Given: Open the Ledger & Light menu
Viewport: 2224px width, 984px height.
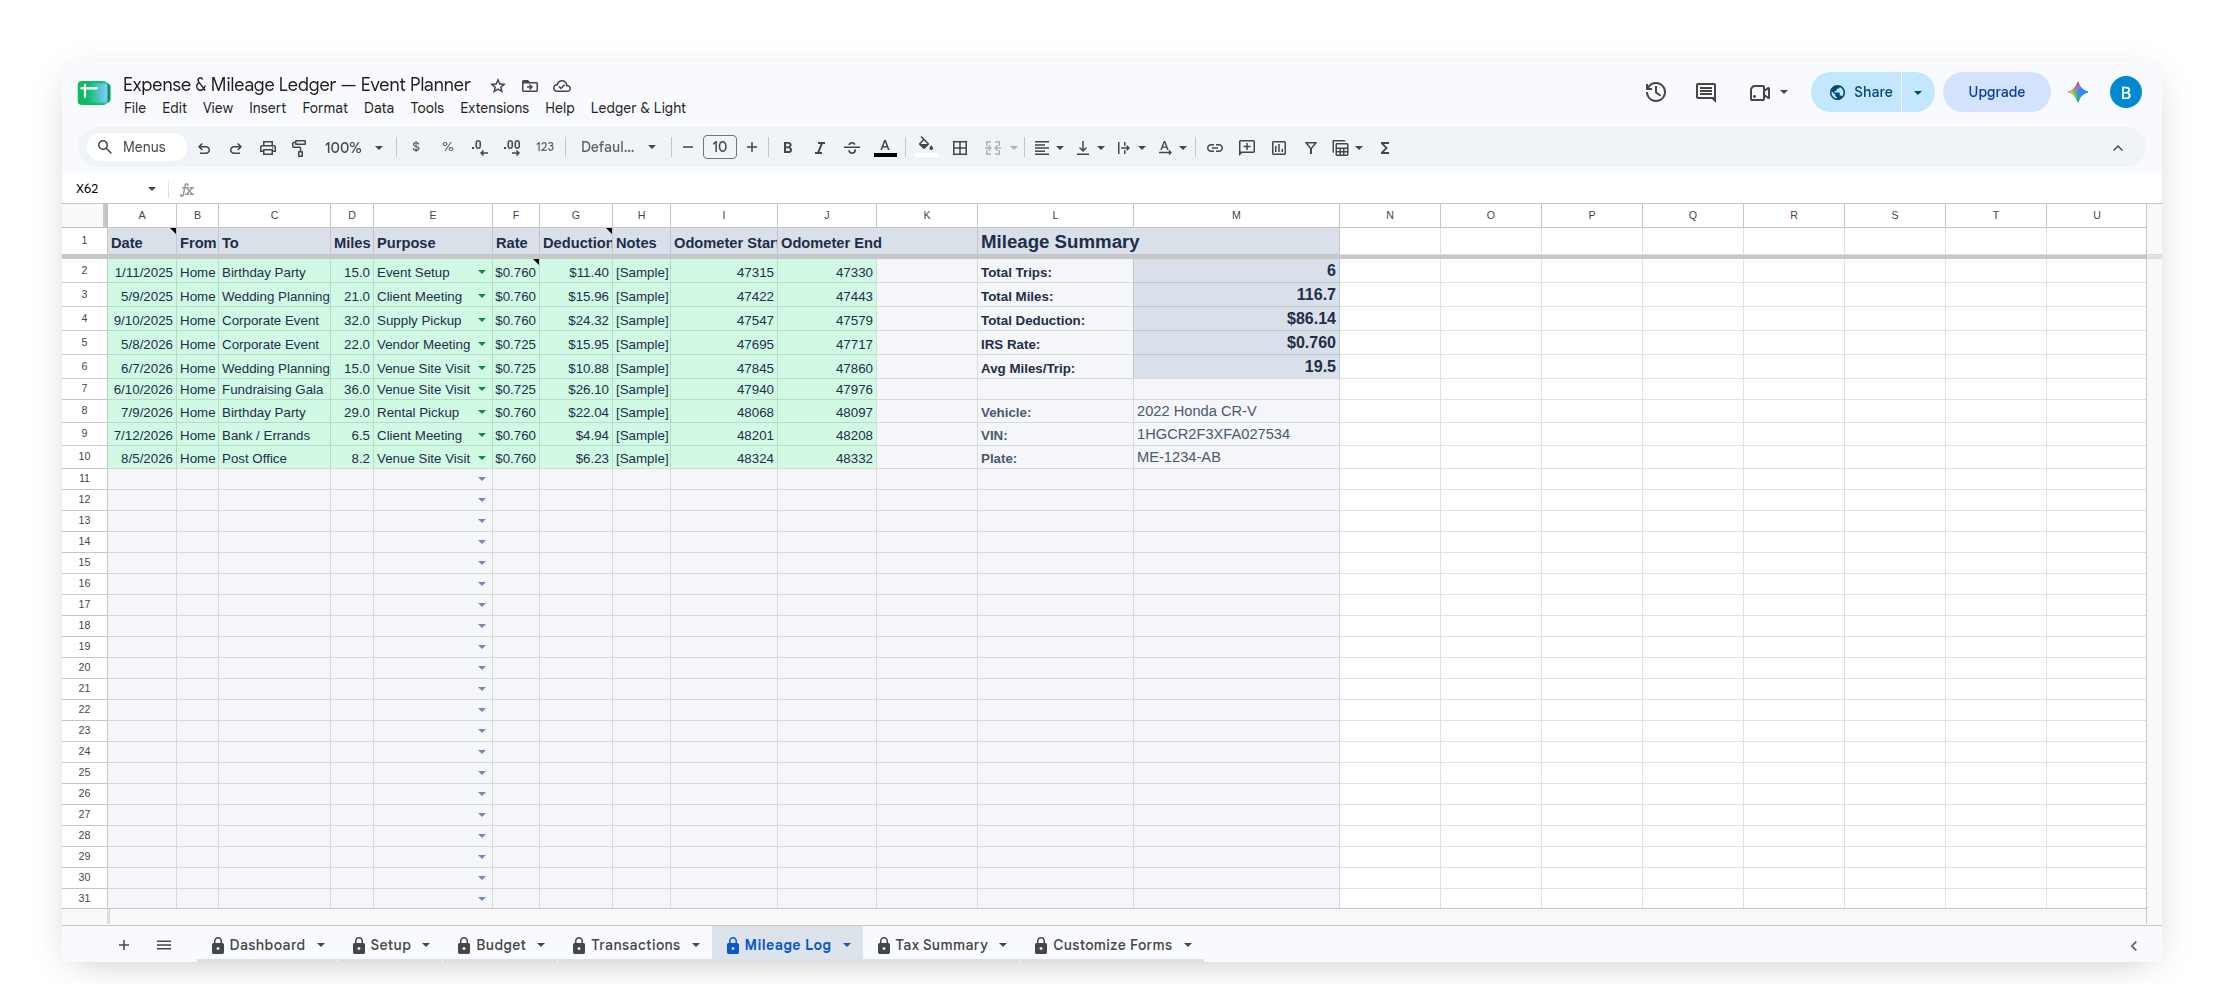Looking at the screenshot, I should [638, 108].
